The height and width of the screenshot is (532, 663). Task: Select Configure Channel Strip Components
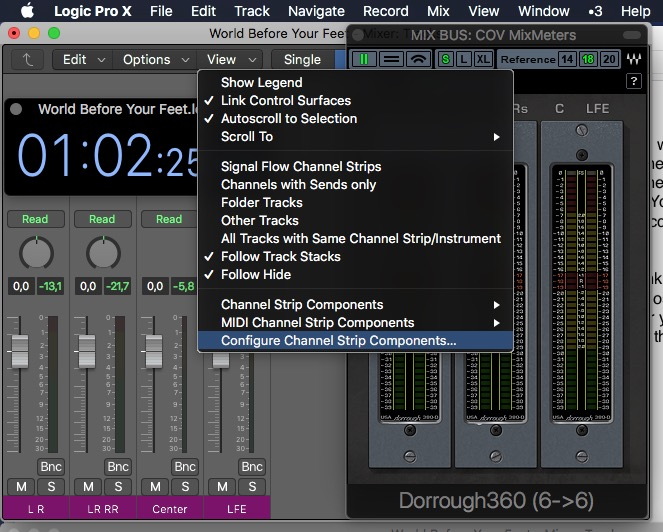[x=355, y=340]
